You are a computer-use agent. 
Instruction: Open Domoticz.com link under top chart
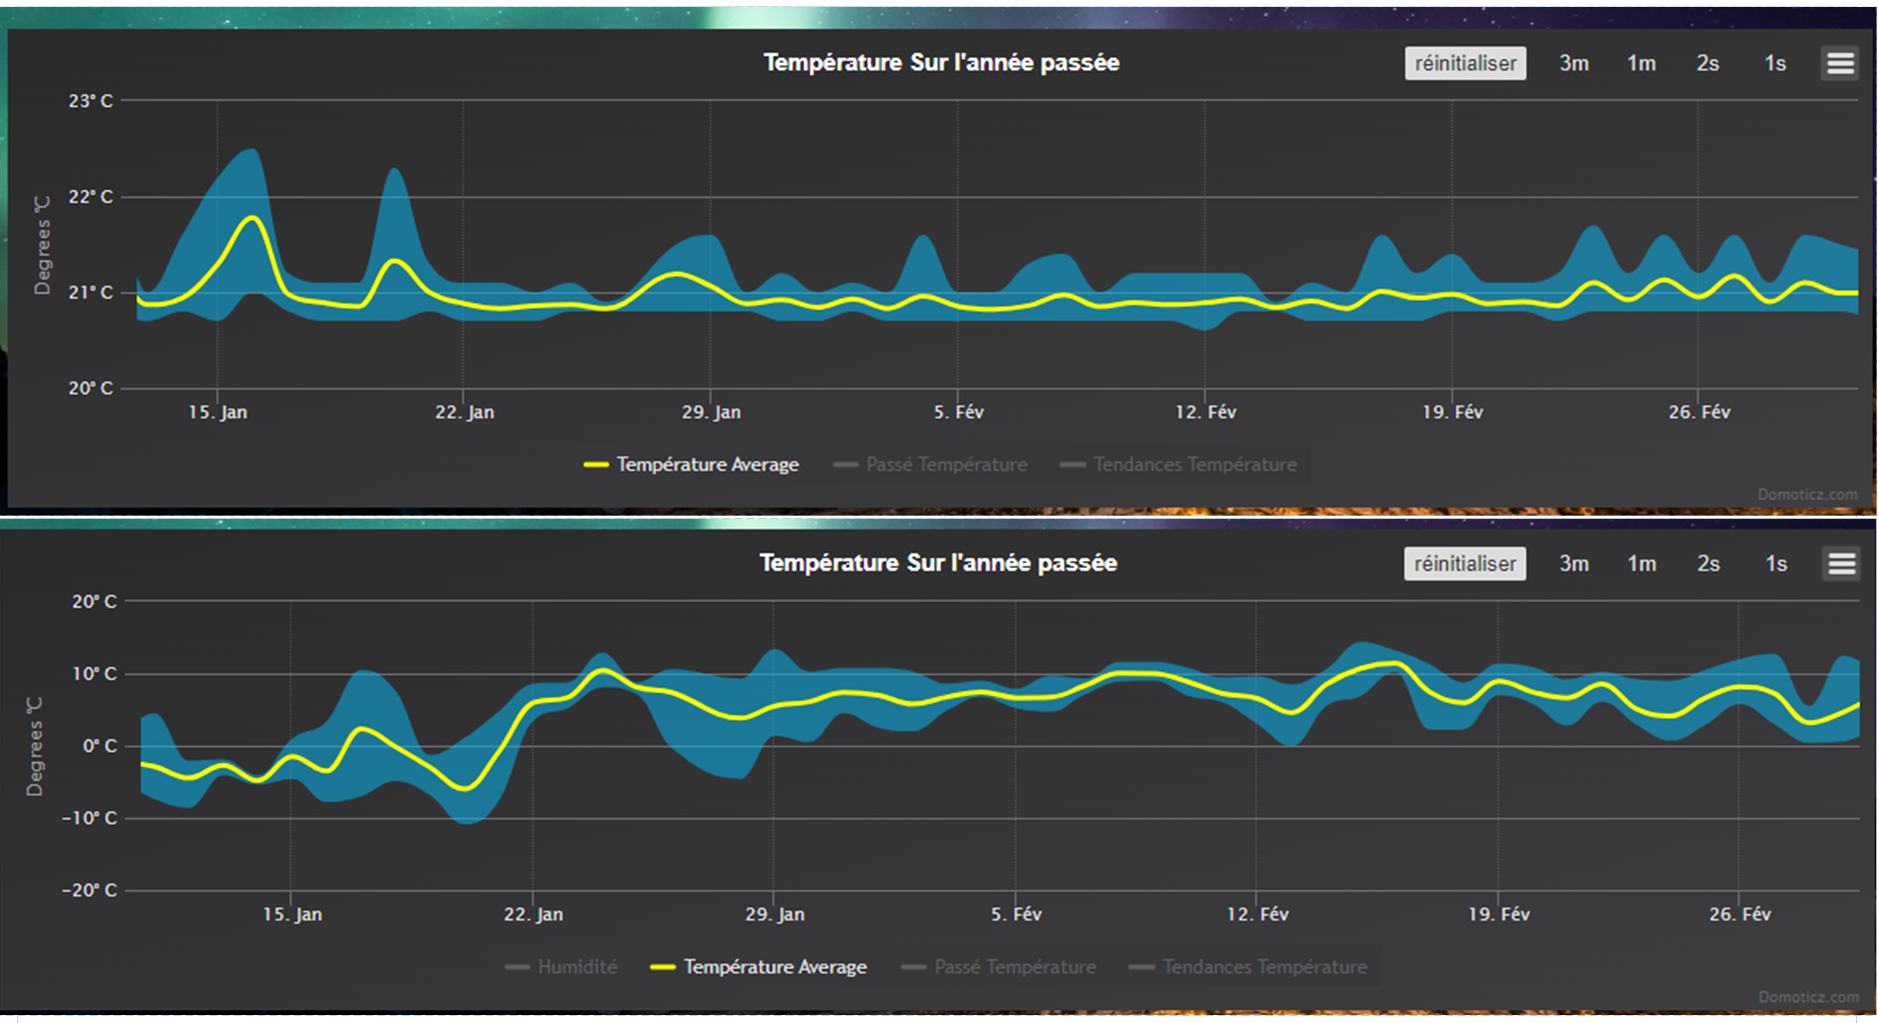click(1807, 495)
